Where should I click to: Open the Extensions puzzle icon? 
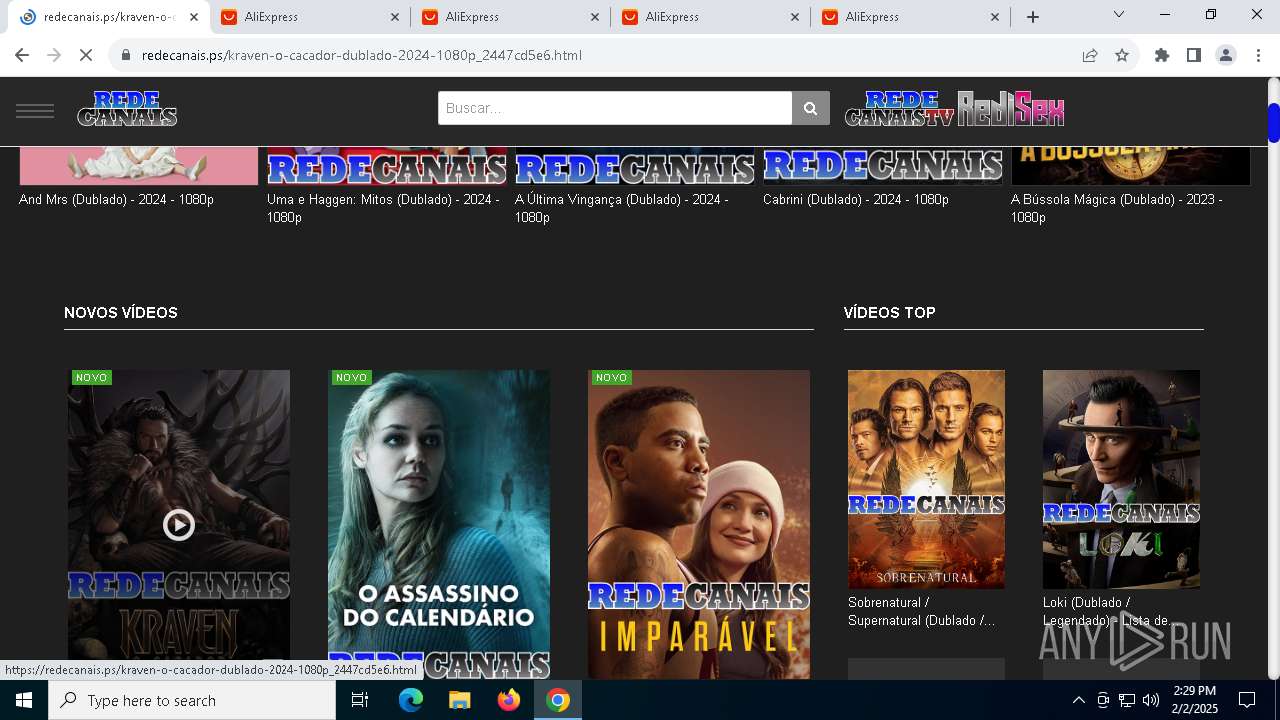coord(1162,55)
